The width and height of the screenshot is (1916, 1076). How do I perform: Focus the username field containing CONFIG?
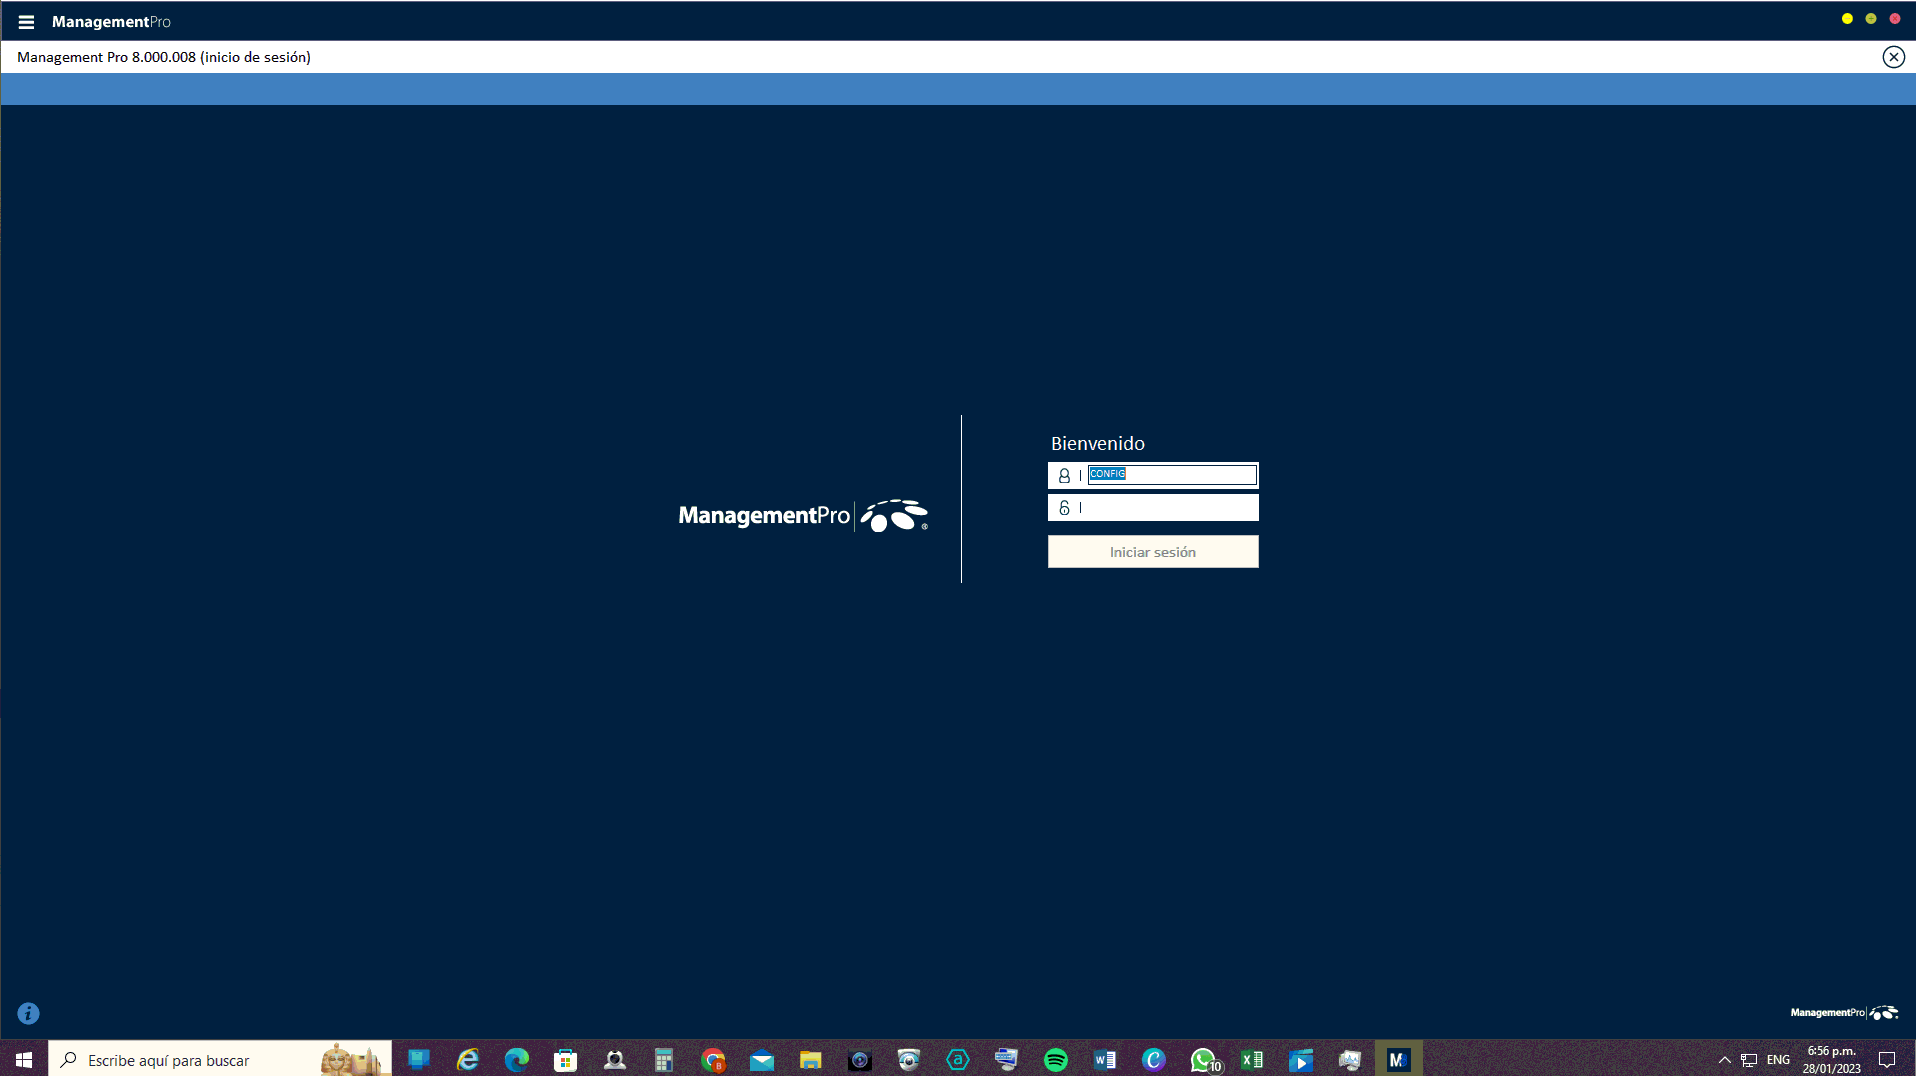[1171, 475]
